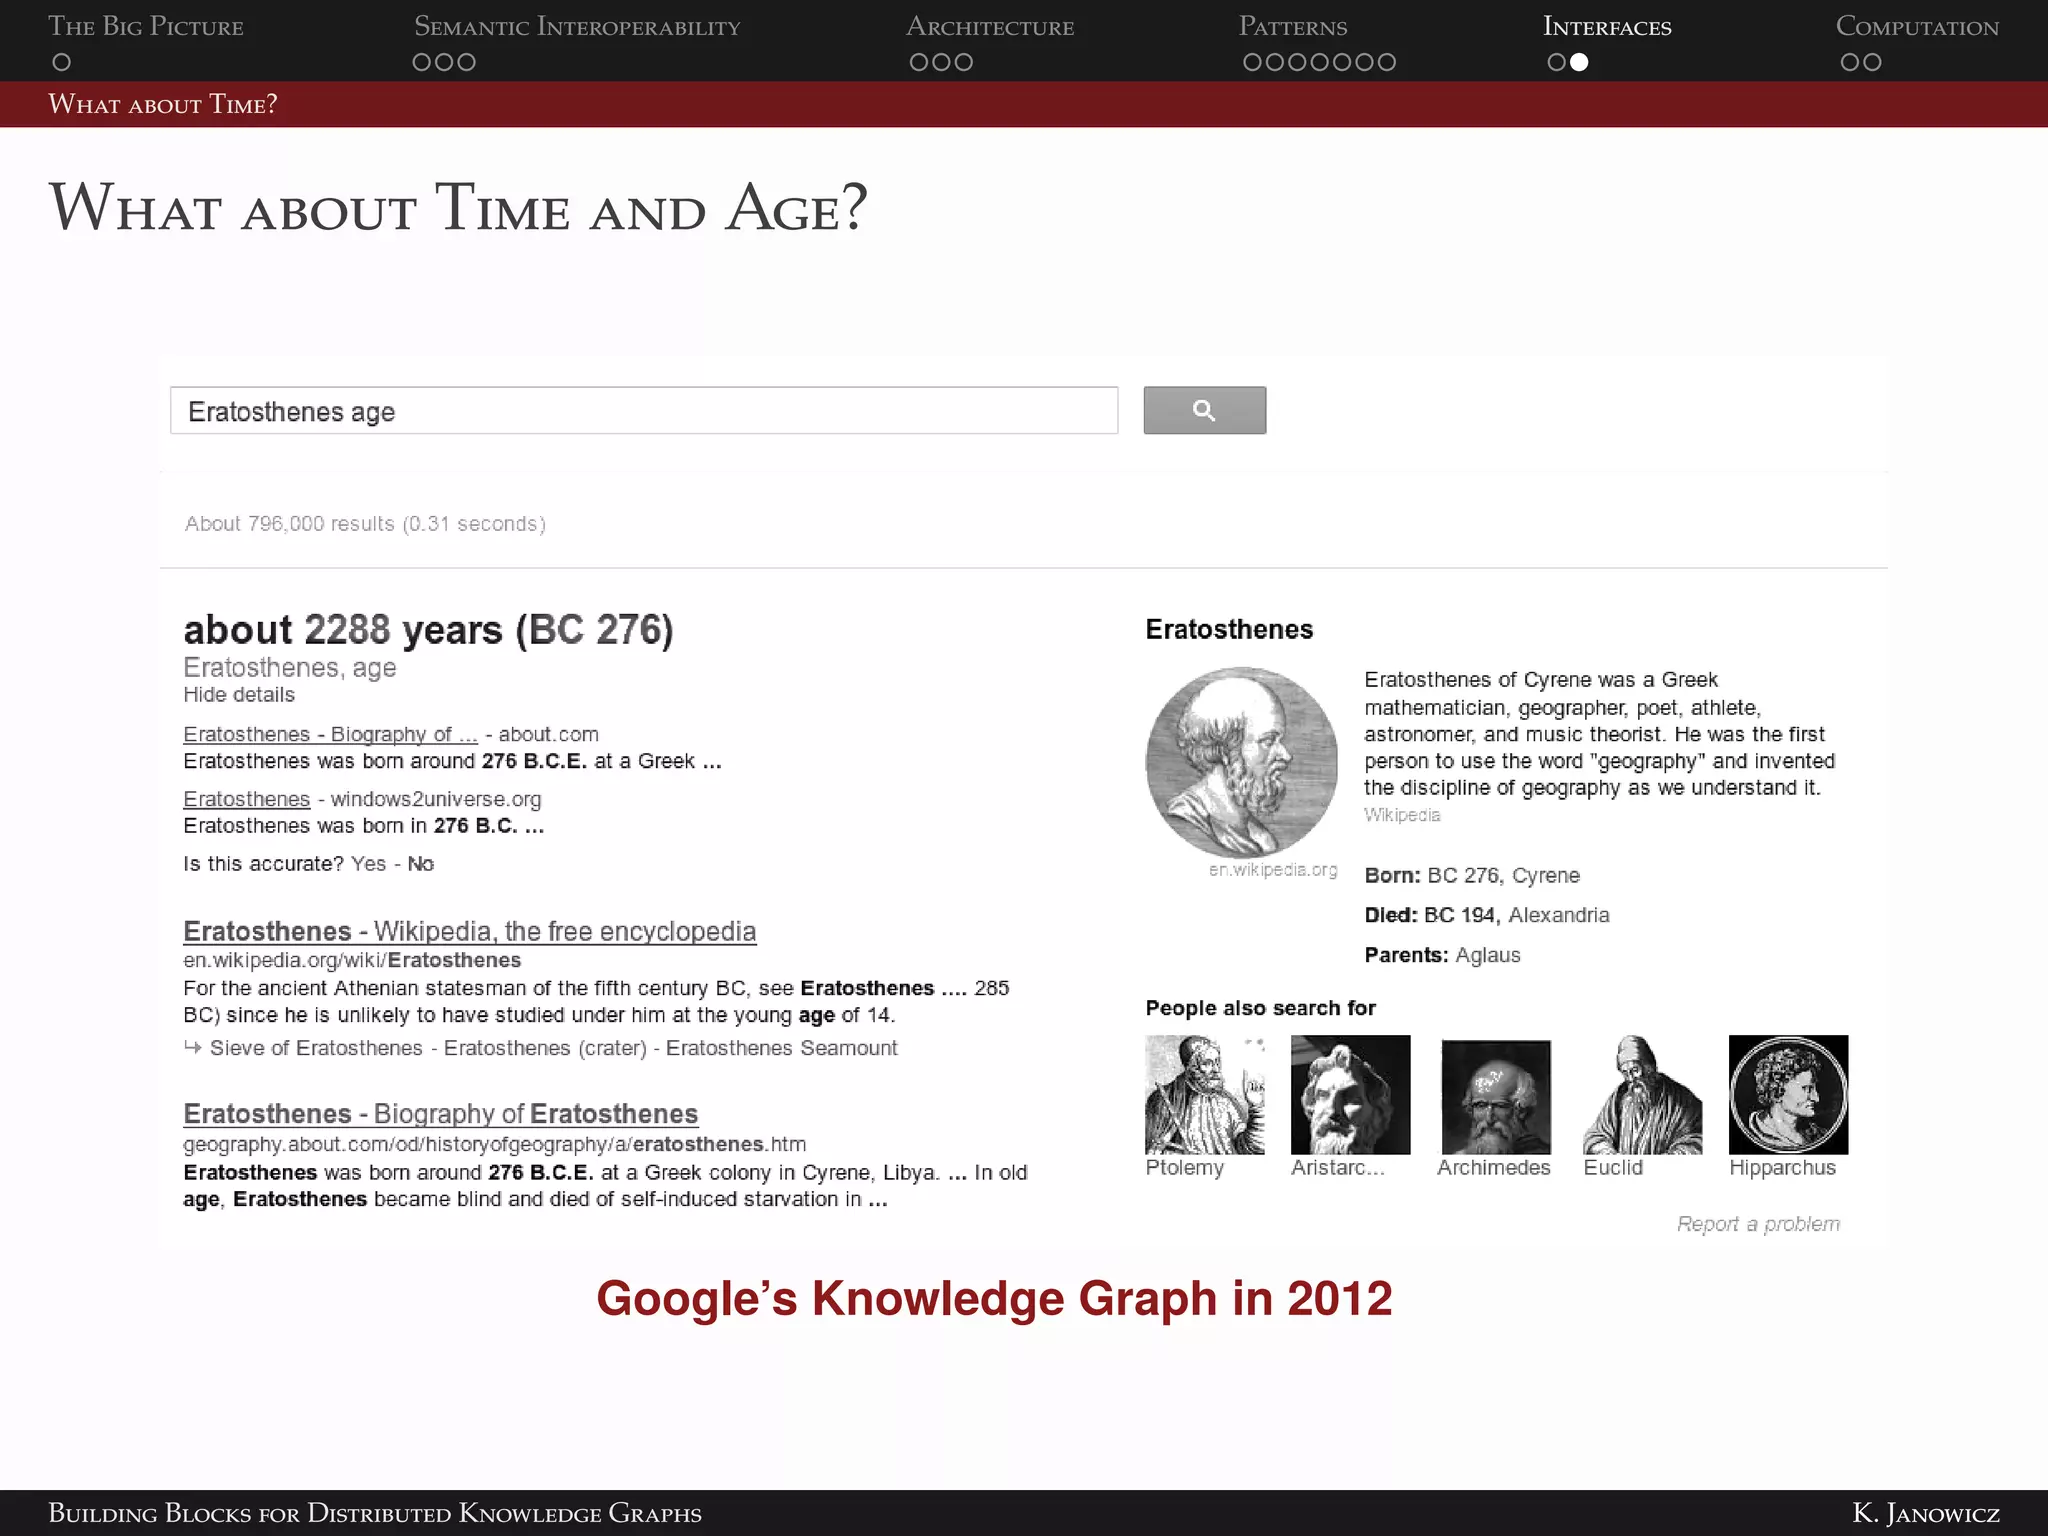The width and height of the screenshot is (2048, 1536).
Task: Select the Archimedes thumbnail
Action: pos(1496,1097)
